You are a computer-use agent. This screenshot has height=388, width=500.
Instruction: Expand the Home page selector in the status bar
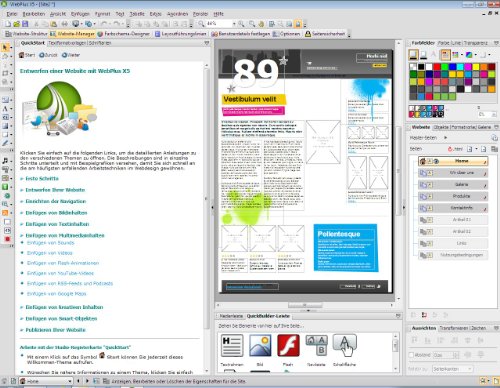[x=70, y=381]
